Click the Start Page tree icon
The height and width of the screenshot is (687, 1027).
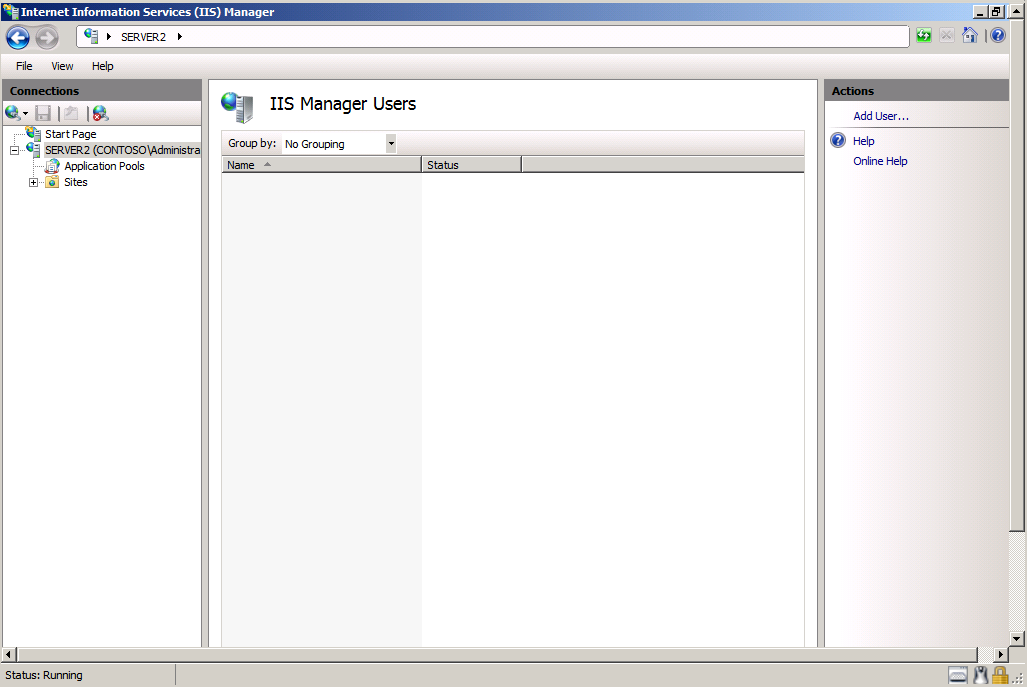point(33,134)
